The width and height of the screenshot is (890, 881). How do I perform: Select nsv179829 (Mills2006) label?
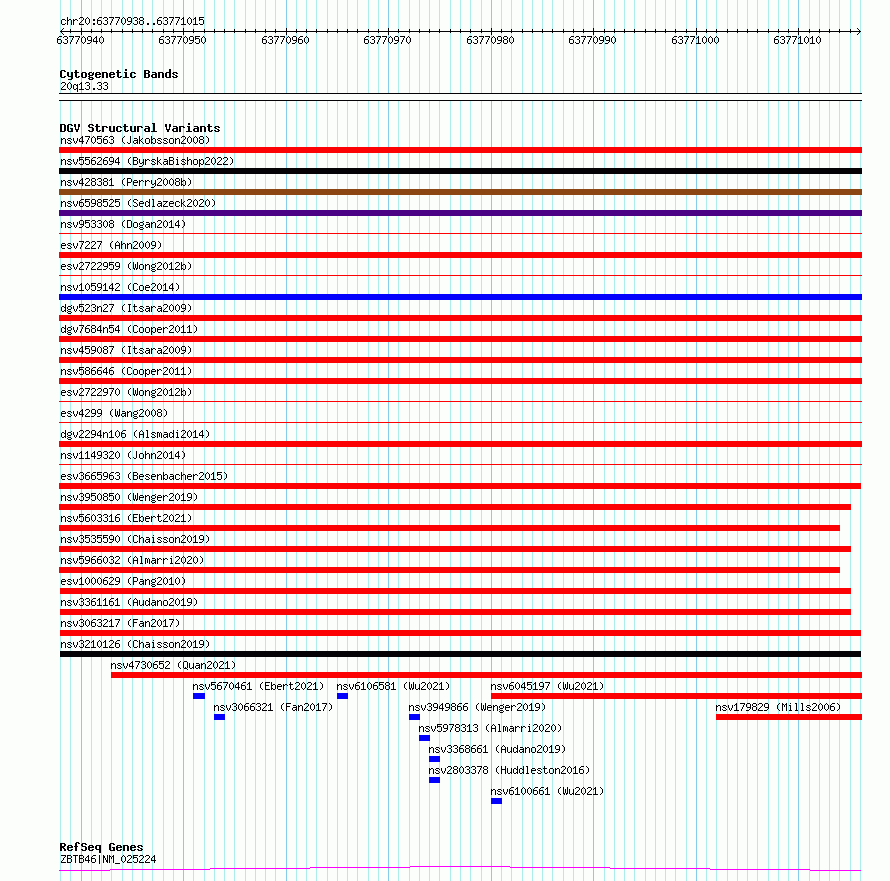pos(778,707)
